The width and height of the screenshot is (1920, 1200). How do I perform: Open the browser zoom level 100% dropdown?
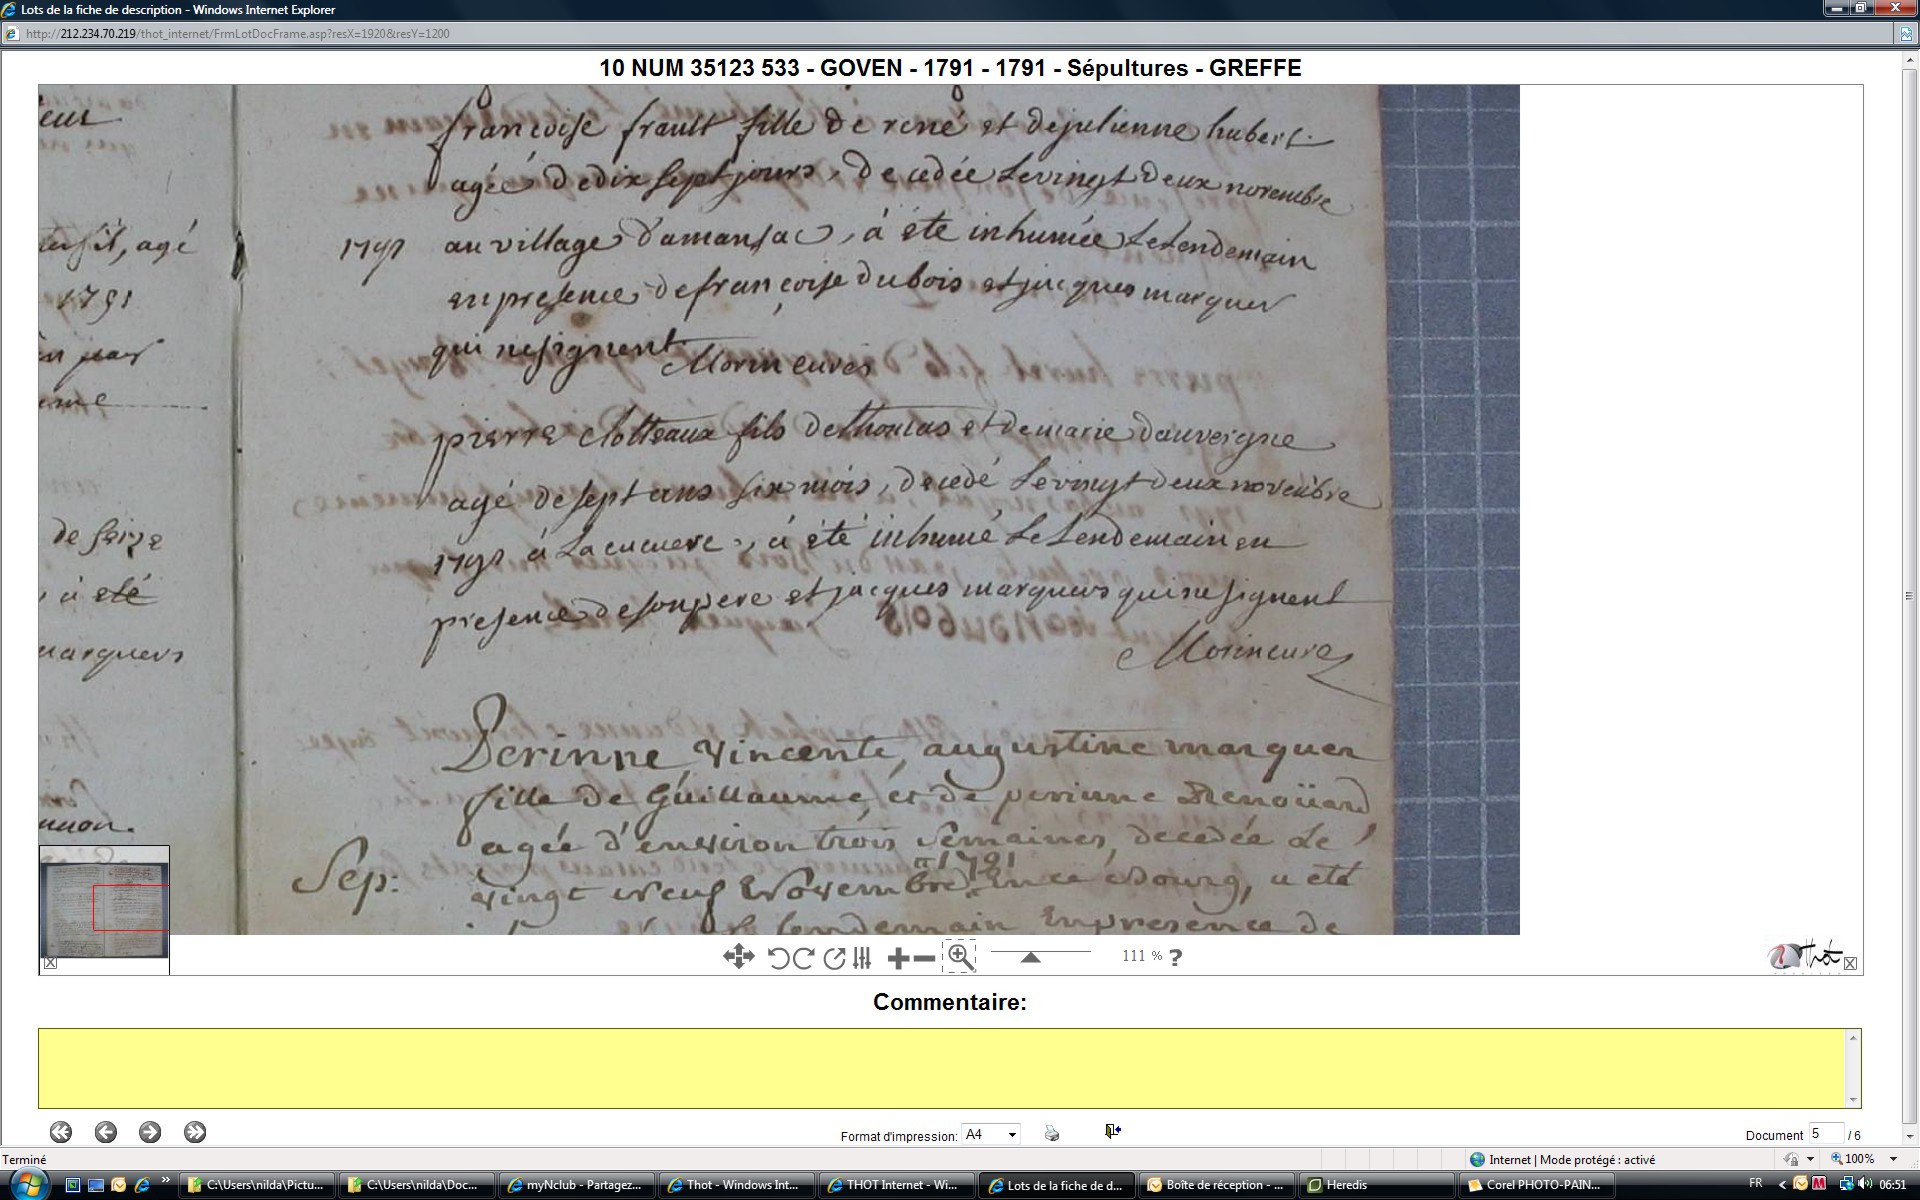(x=1893, y=1159)
